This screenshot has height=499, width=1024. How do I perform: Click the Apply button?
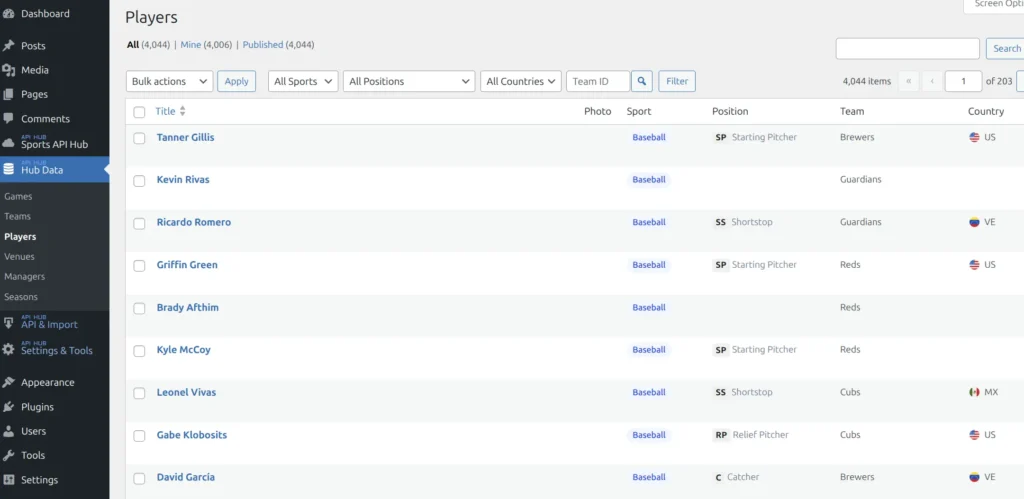coord(236,81)
